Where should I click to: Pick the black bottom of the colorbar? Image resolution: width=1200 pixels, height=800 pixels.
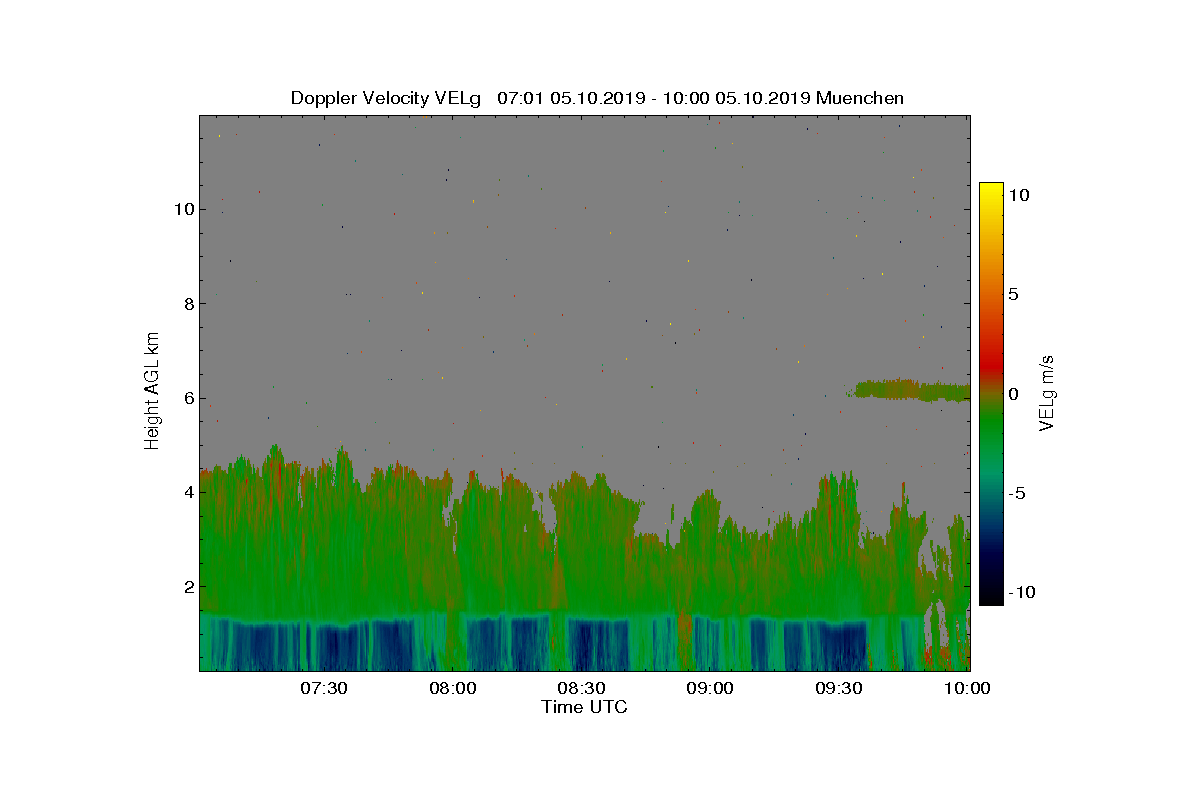pos(990,597)
